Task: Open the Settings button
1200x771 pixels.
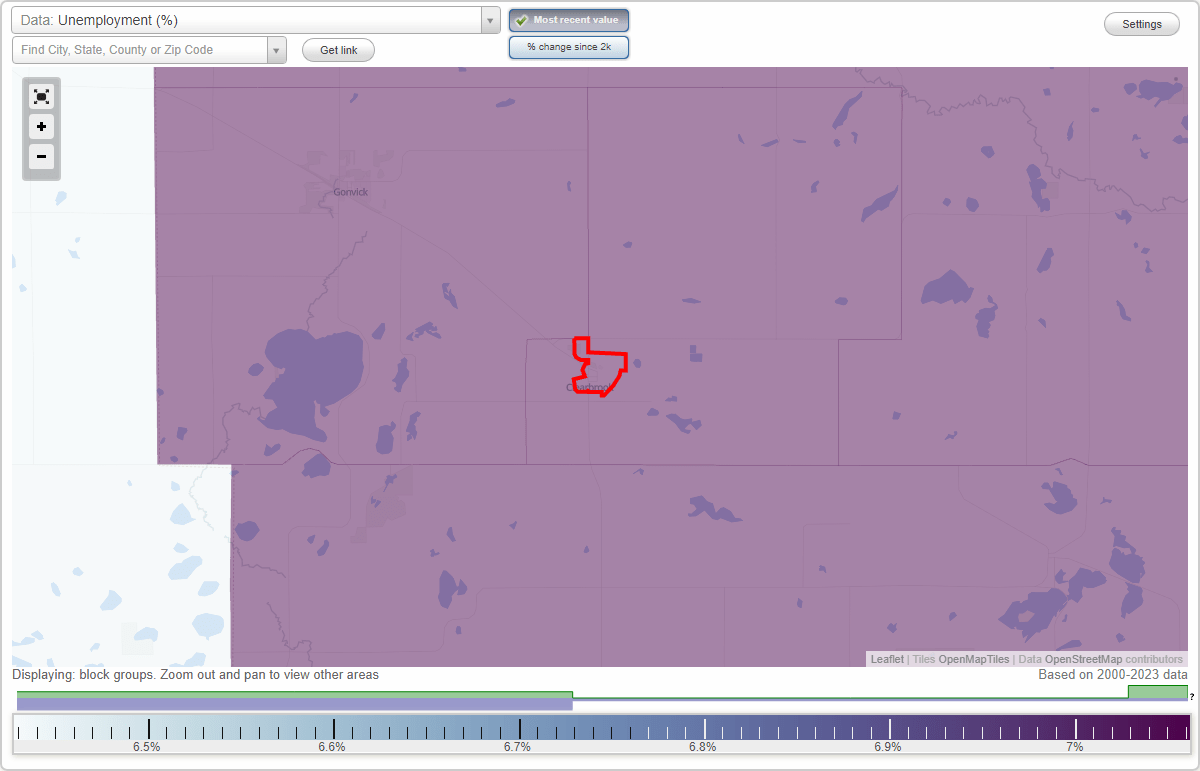Action: click(1142, 25)
